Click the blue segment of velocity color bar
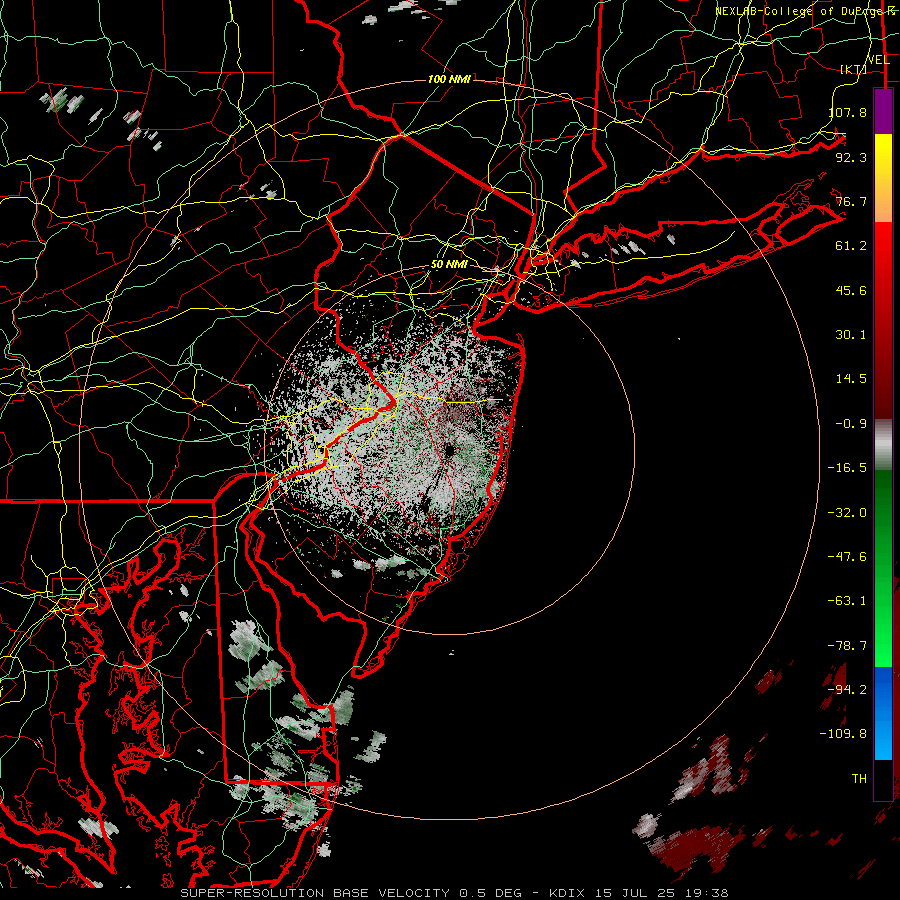Image resolution: width=900 pixels, height=900 pixels. tap(883, 712)
